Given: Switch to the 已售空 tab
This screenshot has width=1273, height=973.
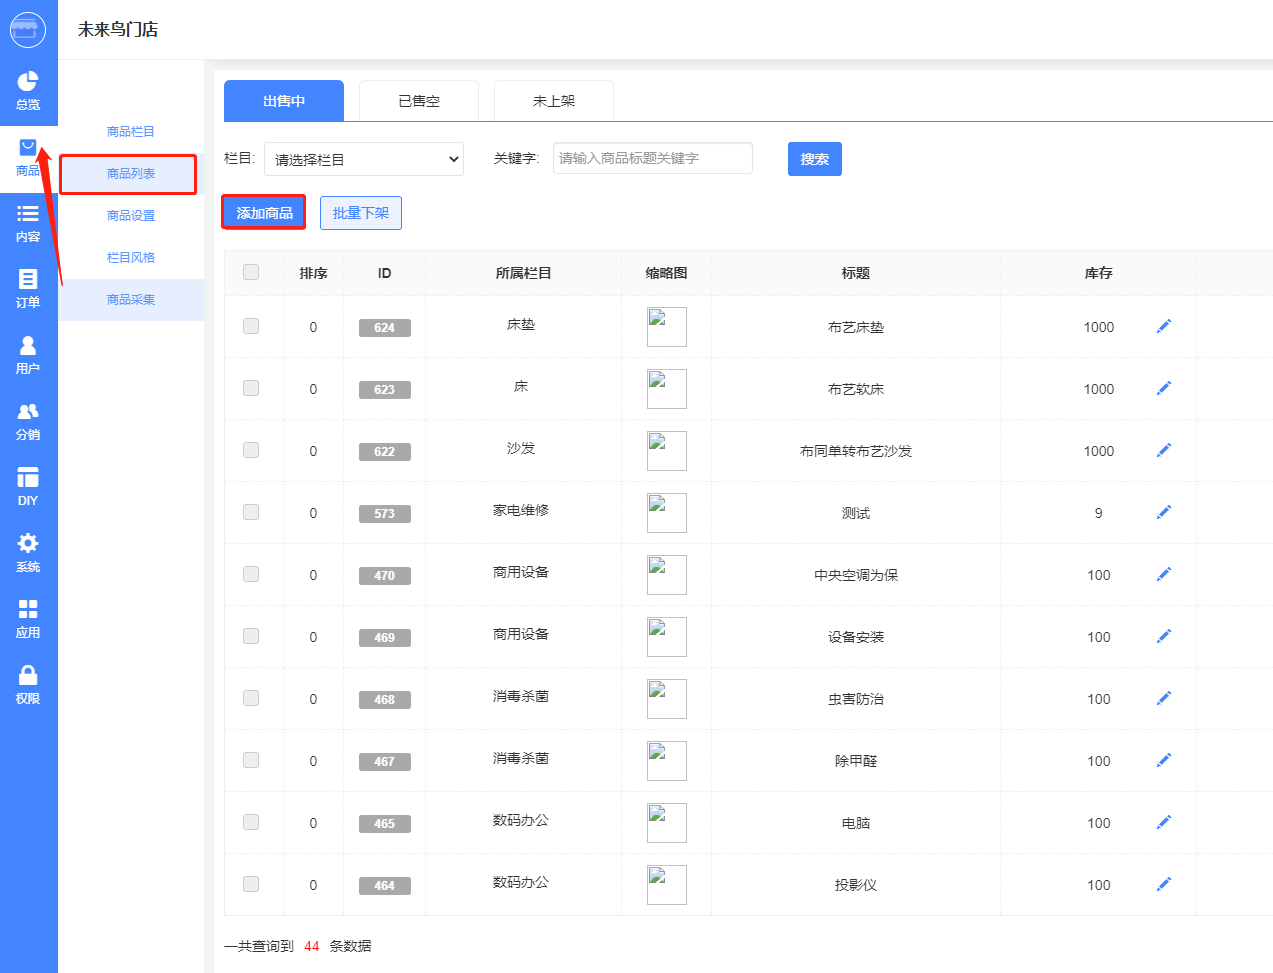Looking at the screenshot, I should (418, 101).
